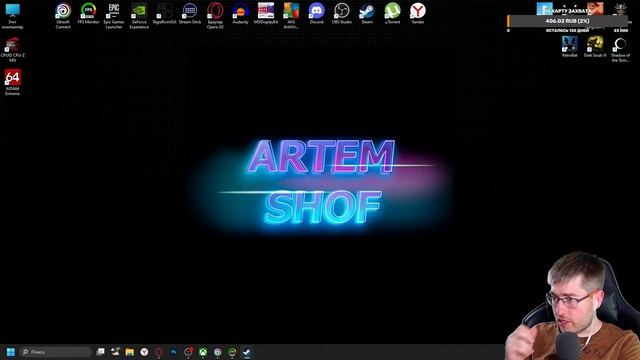Launch Yandex browser desktop shortcut
Image resolution: width=640 pixels, height=360 pixels.
[x=418, y=13]
